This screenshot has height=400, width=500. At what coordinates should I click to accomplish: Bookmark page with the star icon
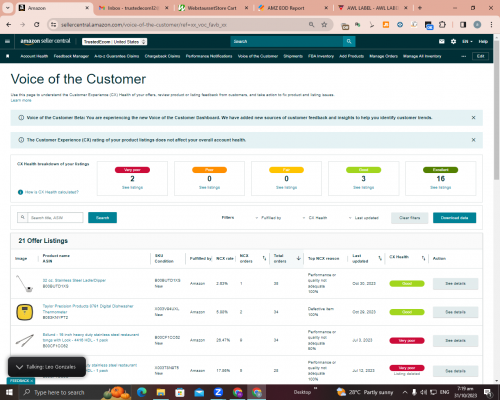(324, 25)
